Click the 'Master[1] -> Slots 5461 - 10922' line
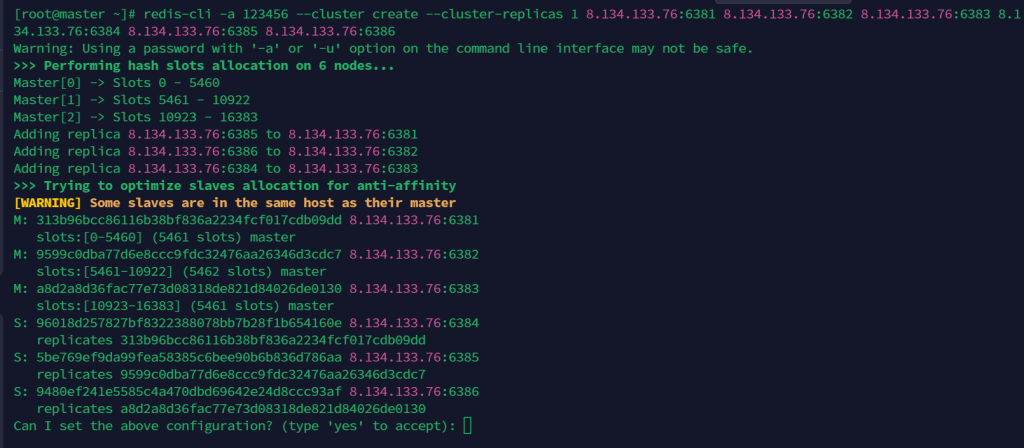The width and height of the screenshot is (1024, 448). (x=131, y=100)
